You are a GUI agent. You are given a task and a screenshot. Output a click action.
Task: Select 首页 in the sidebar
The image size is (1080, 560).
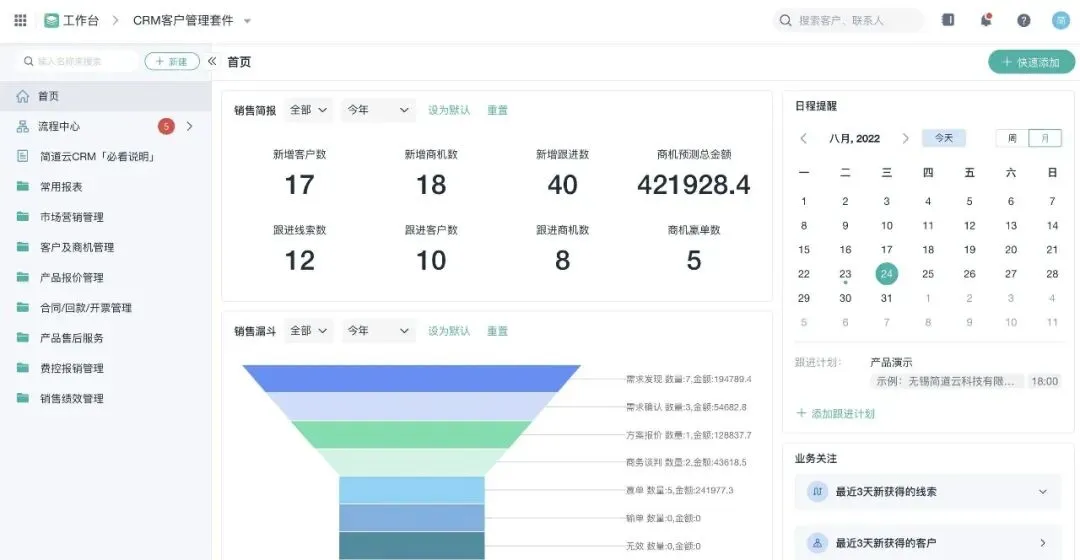[x=105, y=96]
